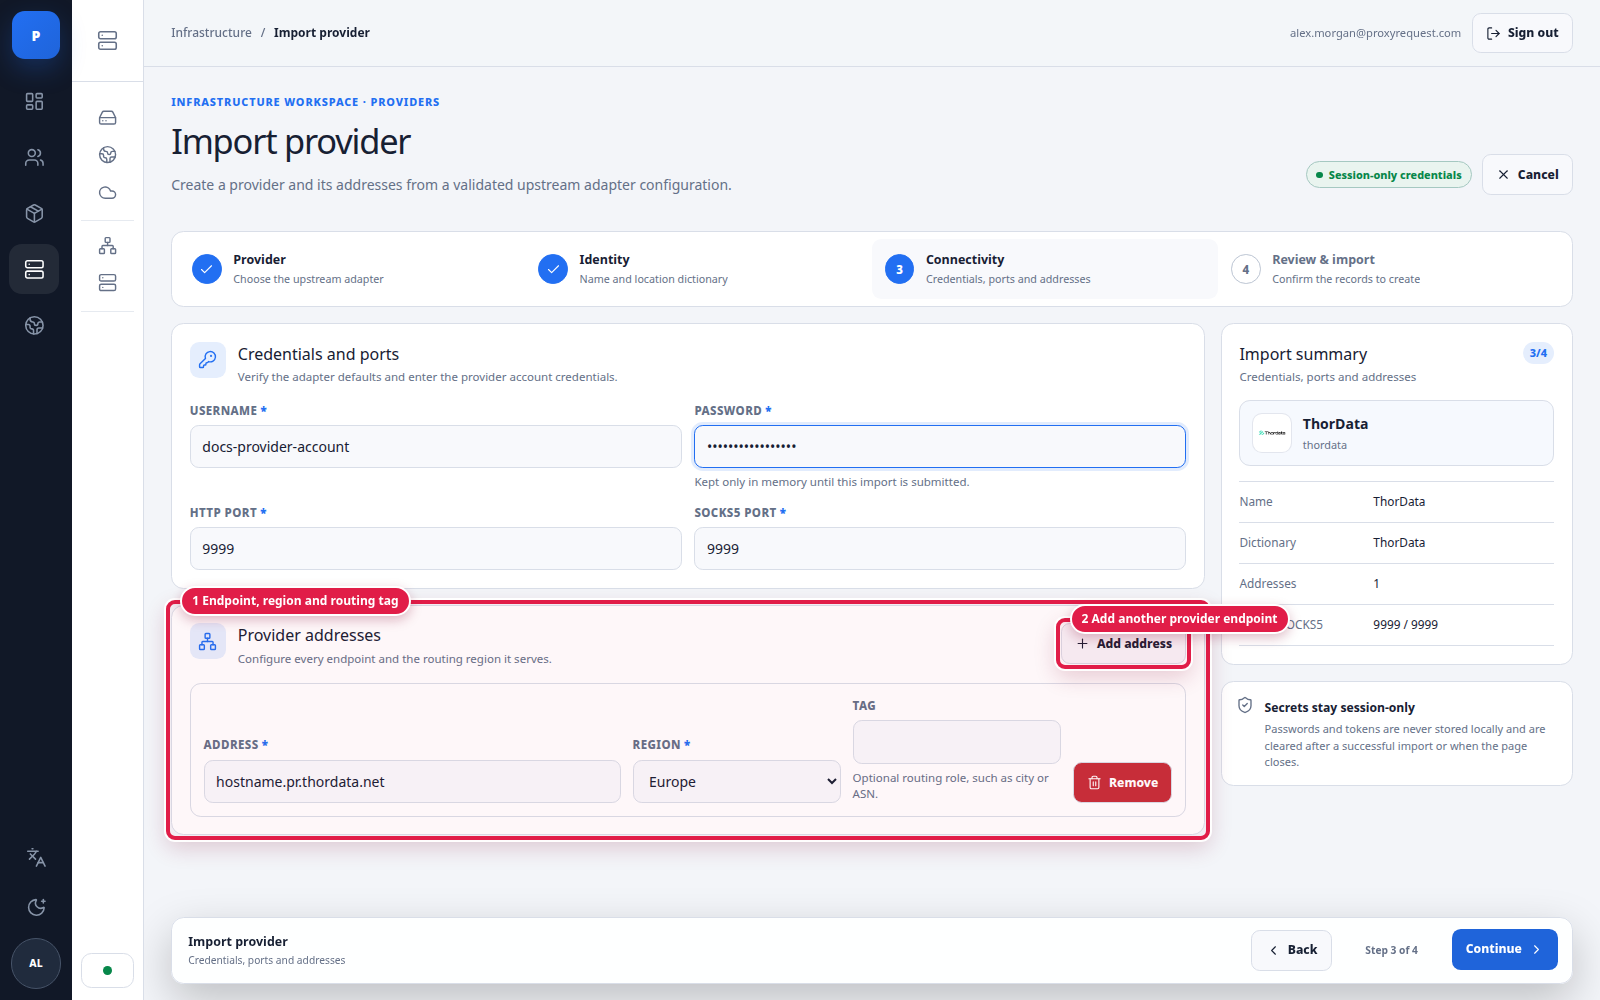Go to the Provider step
The width and height of the screenshot is (1600, 1000).
coord(352,269)
